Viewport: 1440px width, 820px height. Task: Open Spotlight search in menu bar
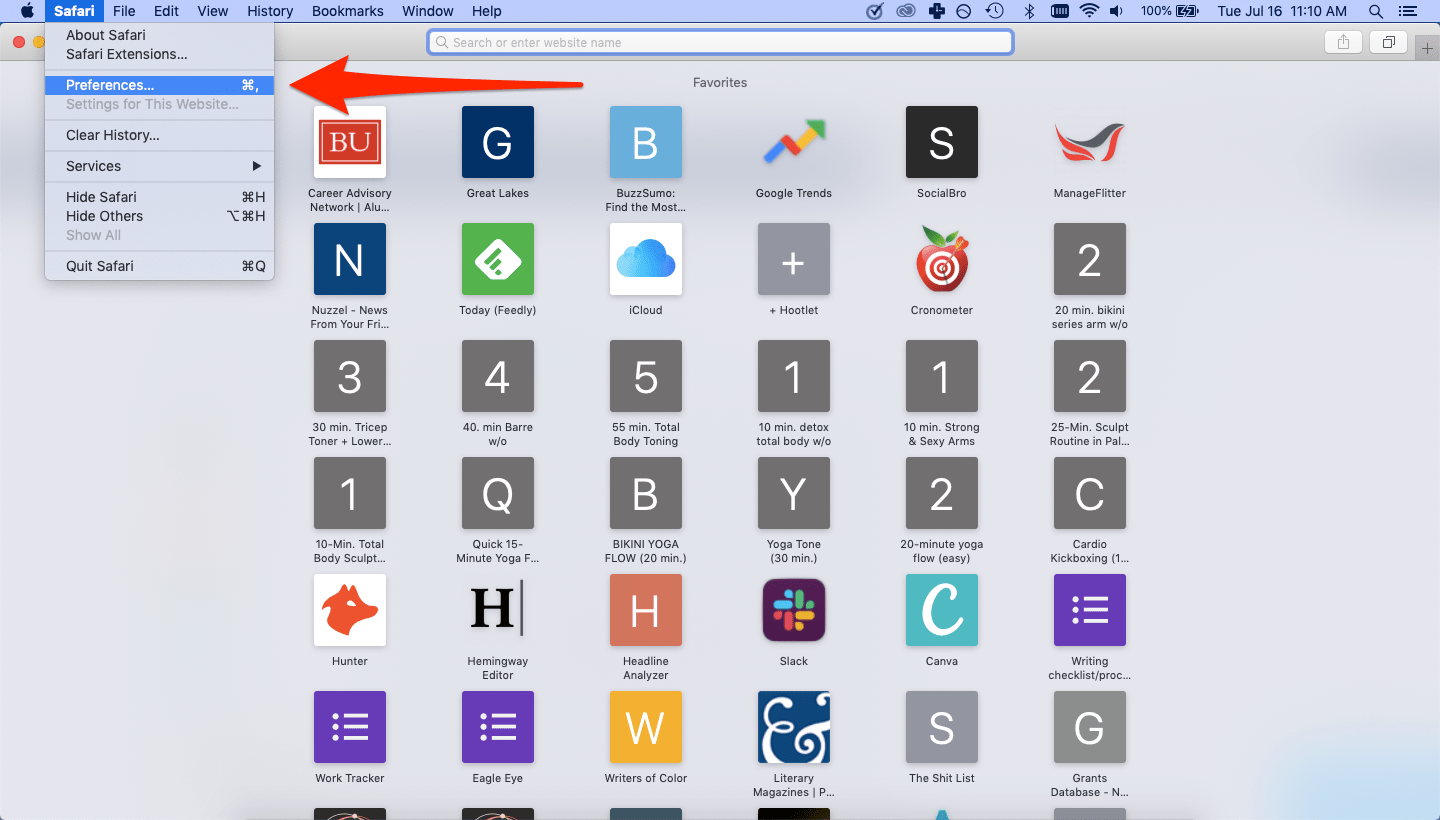tap(1376, 11)
